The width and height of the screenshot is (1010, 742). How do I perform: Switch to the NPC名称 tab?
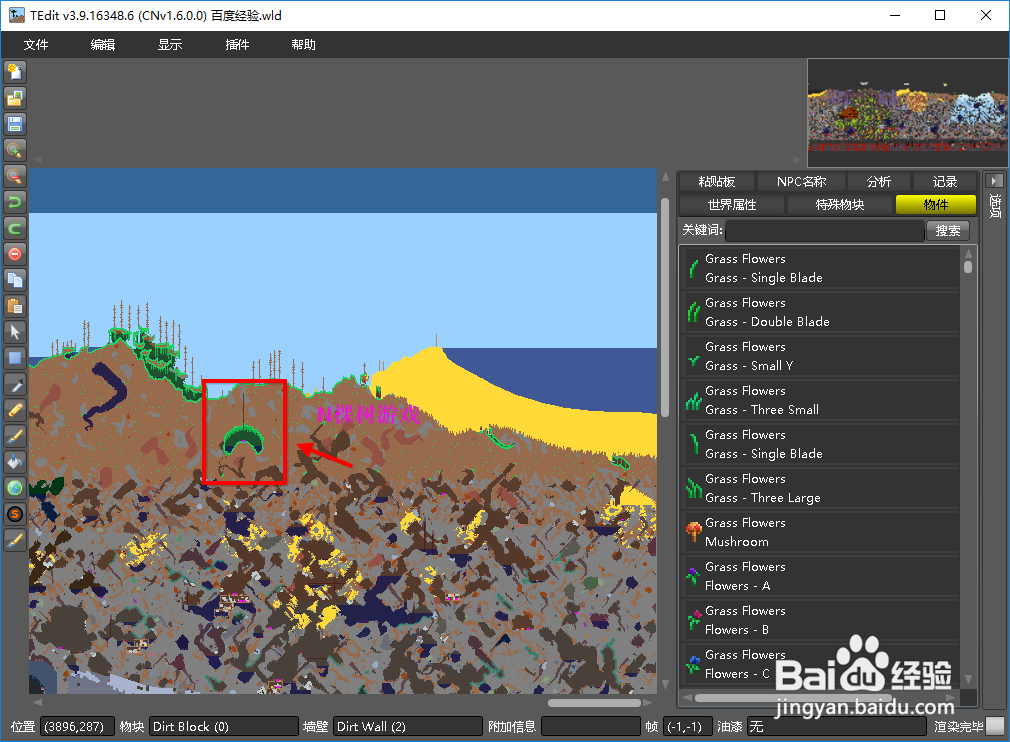pos(801,182)
